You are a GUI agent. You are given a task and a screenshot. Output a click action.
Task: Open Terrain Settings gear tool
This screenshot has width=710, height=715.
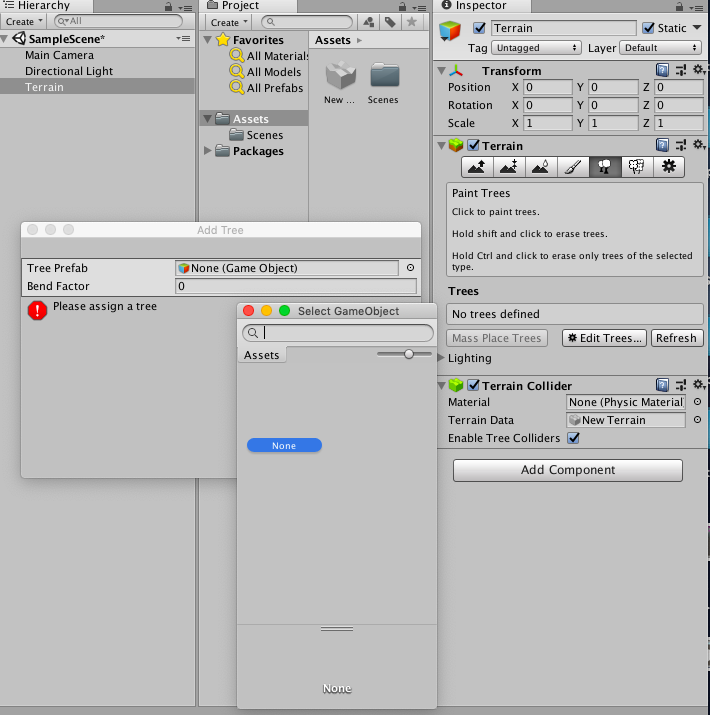pyautogui.click(x=669, y=167)
